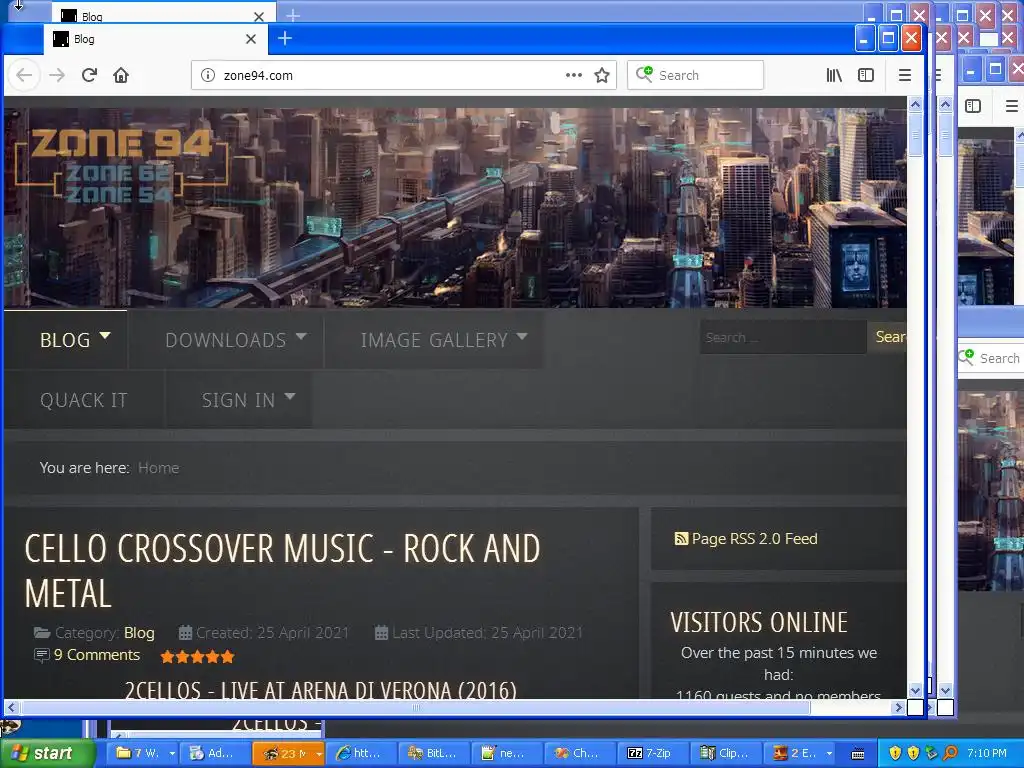Open the QUACK IT menu item

84,400
